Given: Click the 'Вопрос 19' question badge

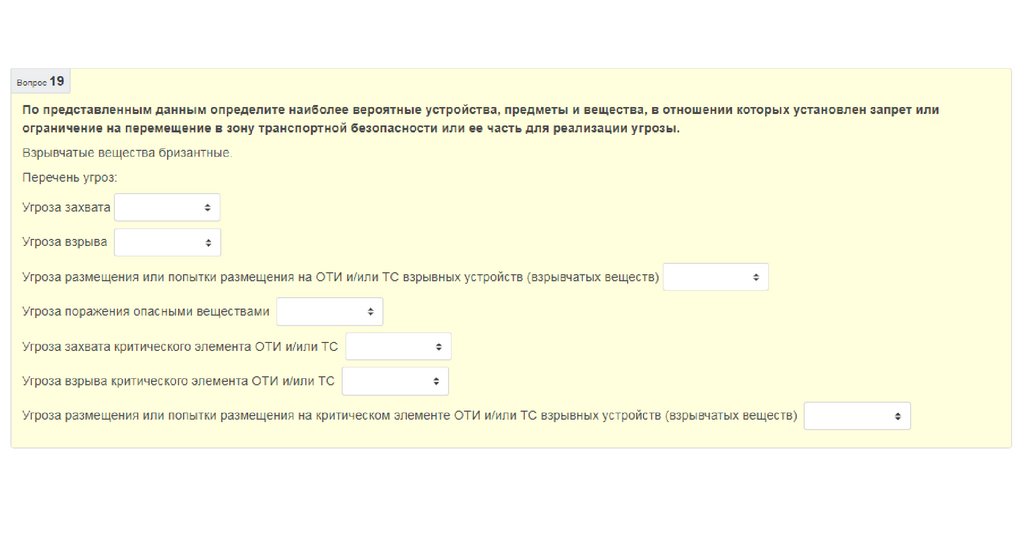Looking at the screenshot, I should [40, 81].
